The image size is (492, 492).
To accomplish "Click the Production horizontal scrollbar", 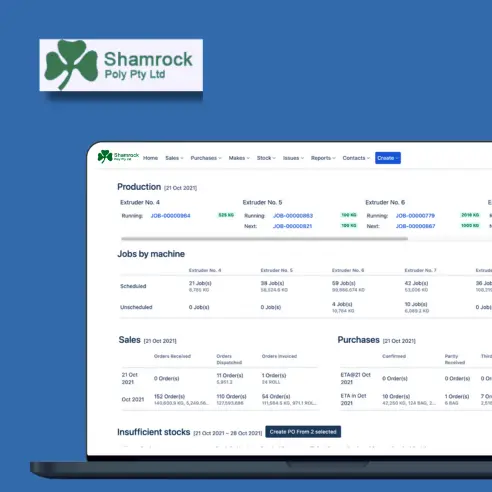I will pos(264,239).
